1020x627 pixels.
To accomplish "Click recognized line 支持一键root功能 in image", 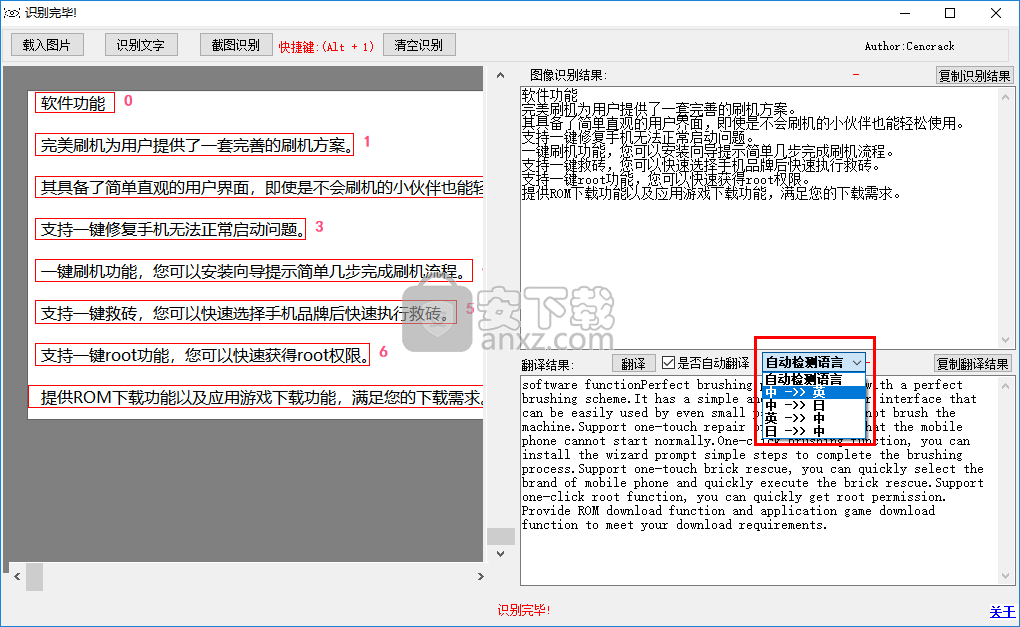I will 202,355.
